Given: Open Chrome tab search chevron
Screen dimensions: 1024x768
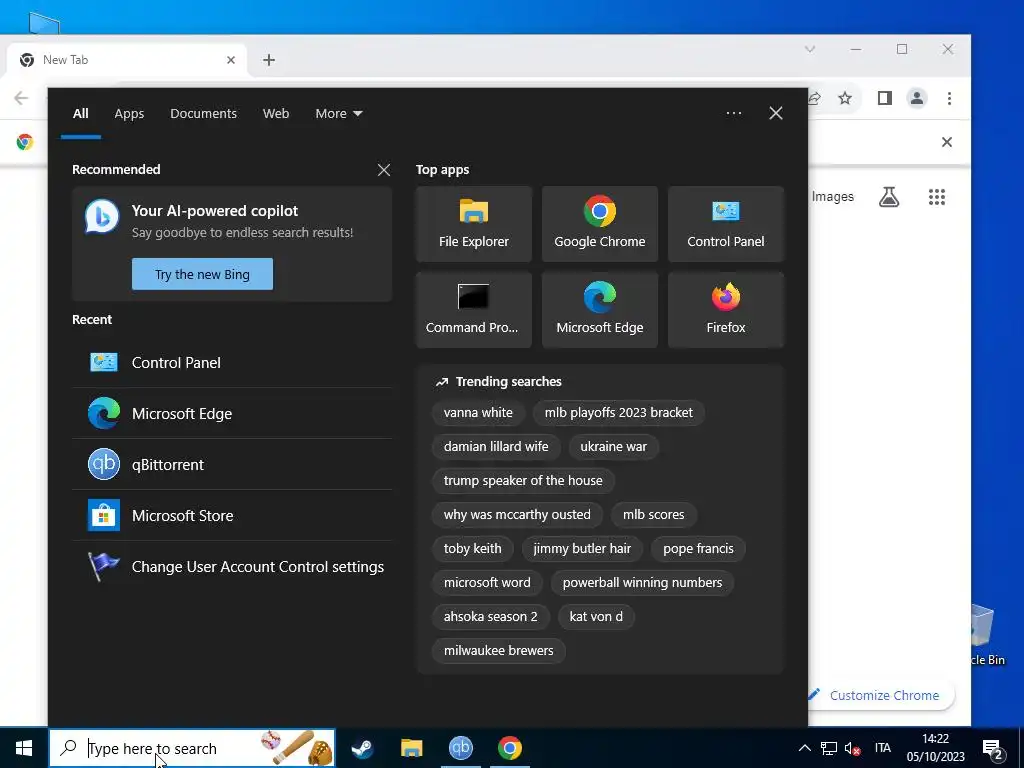Looking at the screenshot, I should pos(810,49).
